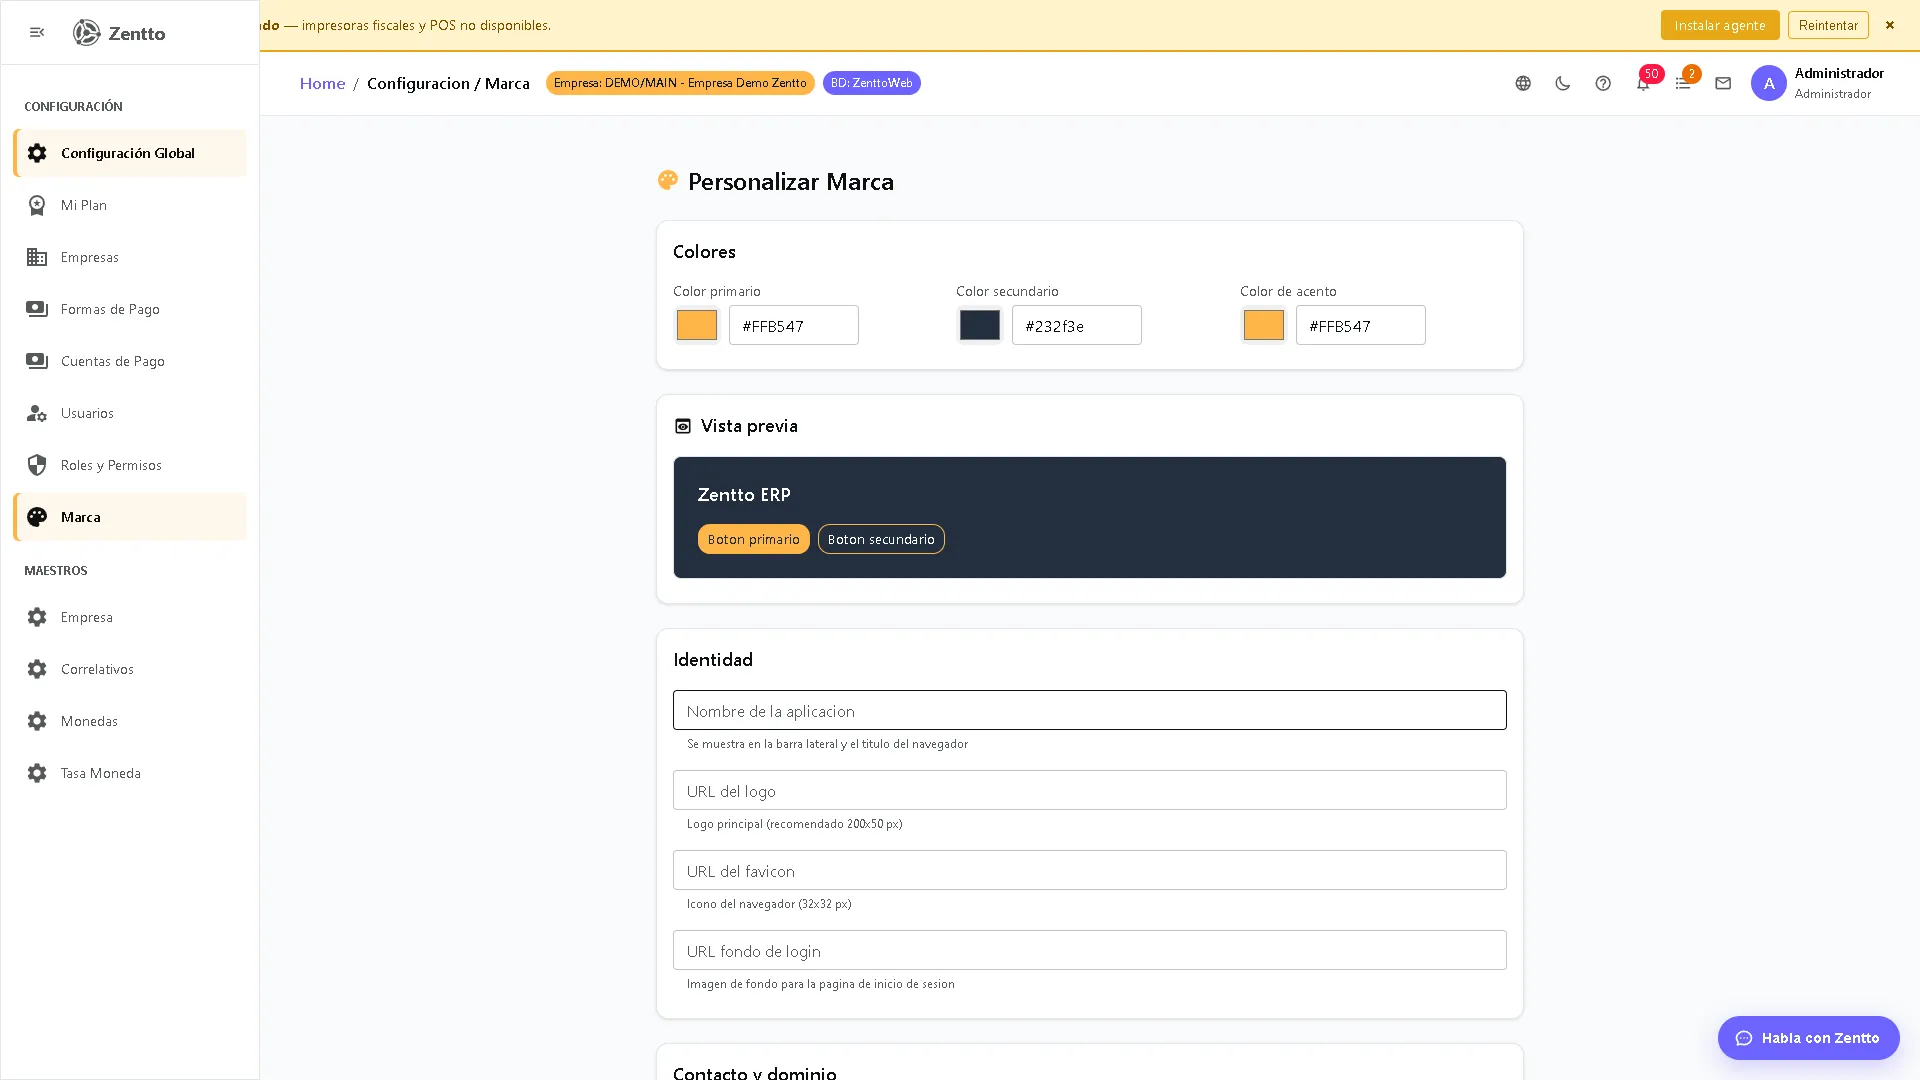1920x1080 pixels.
Task: Click Vista previa eye icon
Action: click(683, 426)
